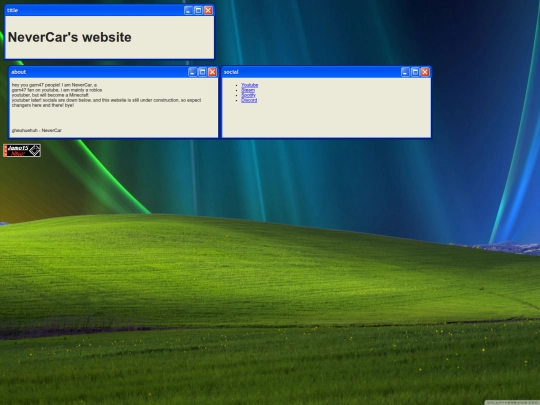Maximize the social window
540x405 pixels.
[x=415, y=72]
